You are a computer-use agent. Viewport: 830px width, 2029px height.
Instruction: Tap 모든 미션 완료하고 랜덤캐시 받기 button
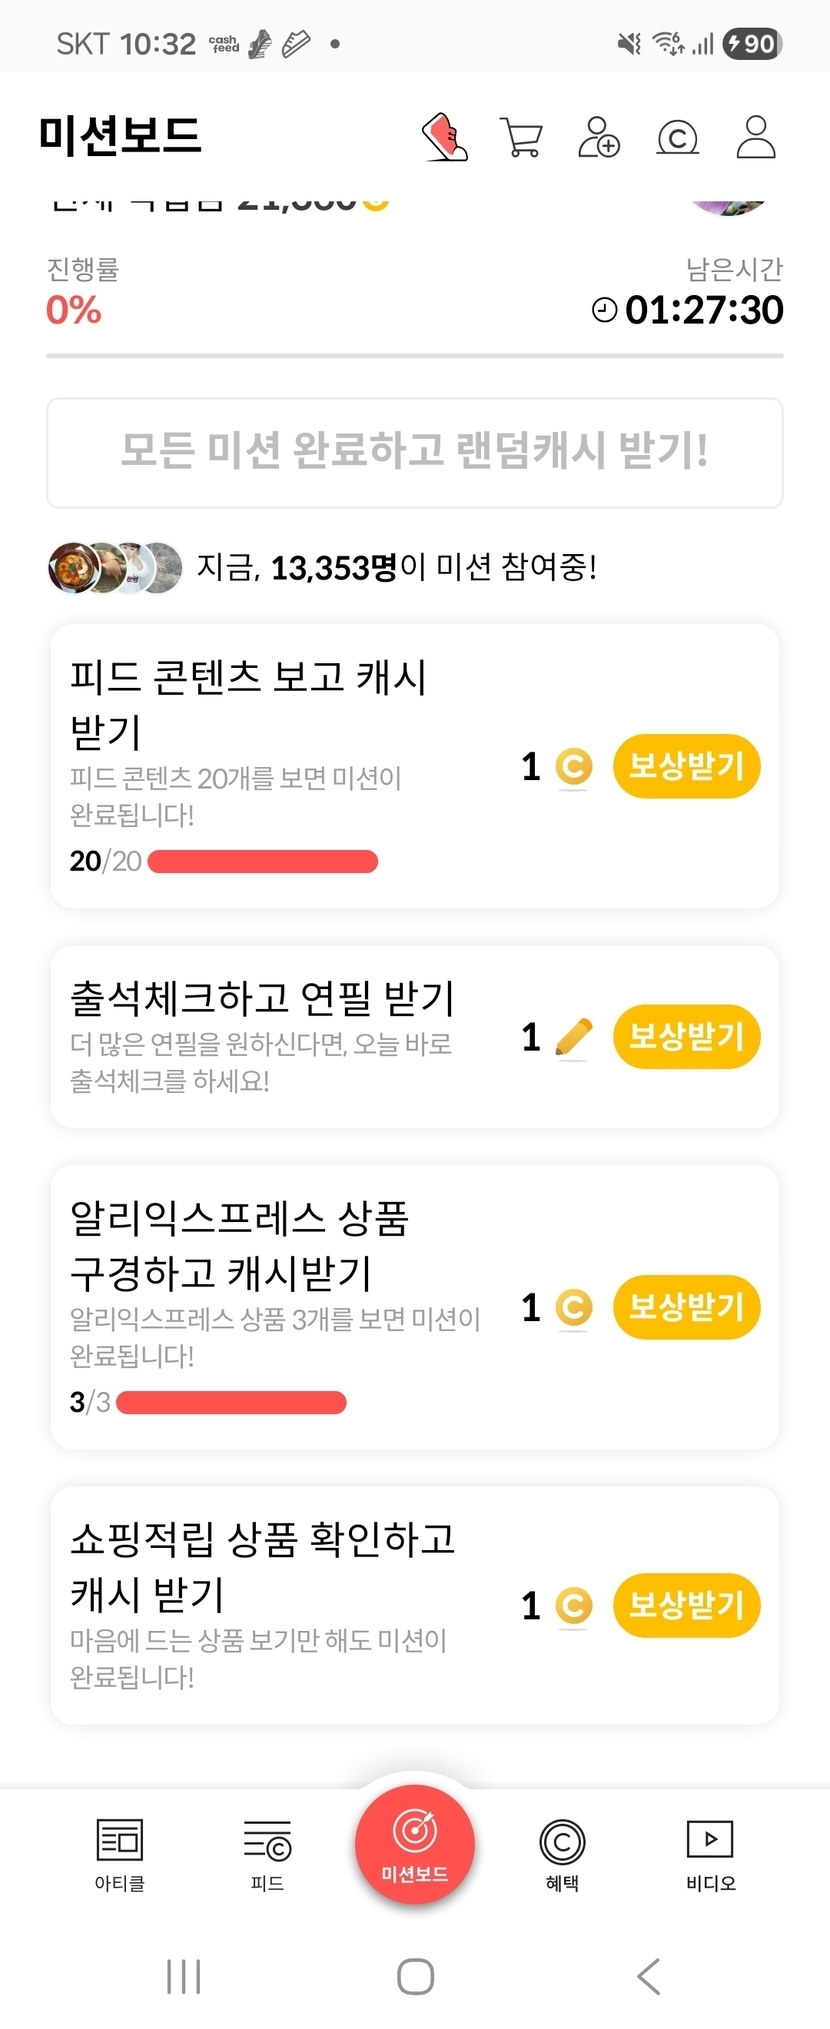click(415, 452)
